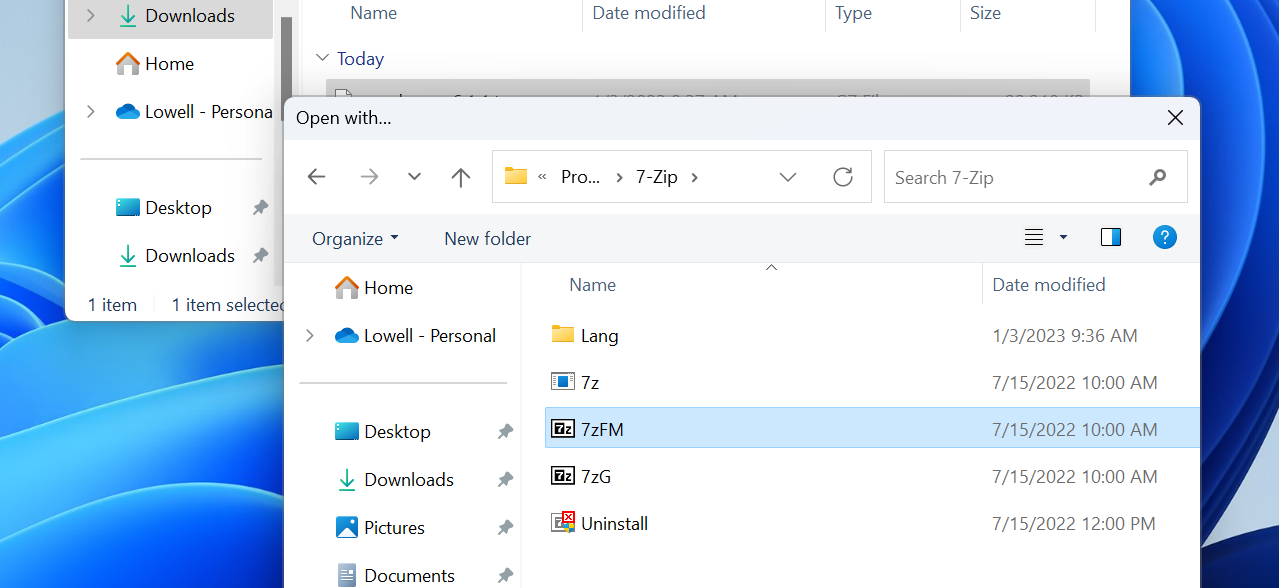Image resolution: width=1279 pixels, height=588 pixels.
Task: Click the refresh icon in the address bar
Action: (x=842, y=176)
